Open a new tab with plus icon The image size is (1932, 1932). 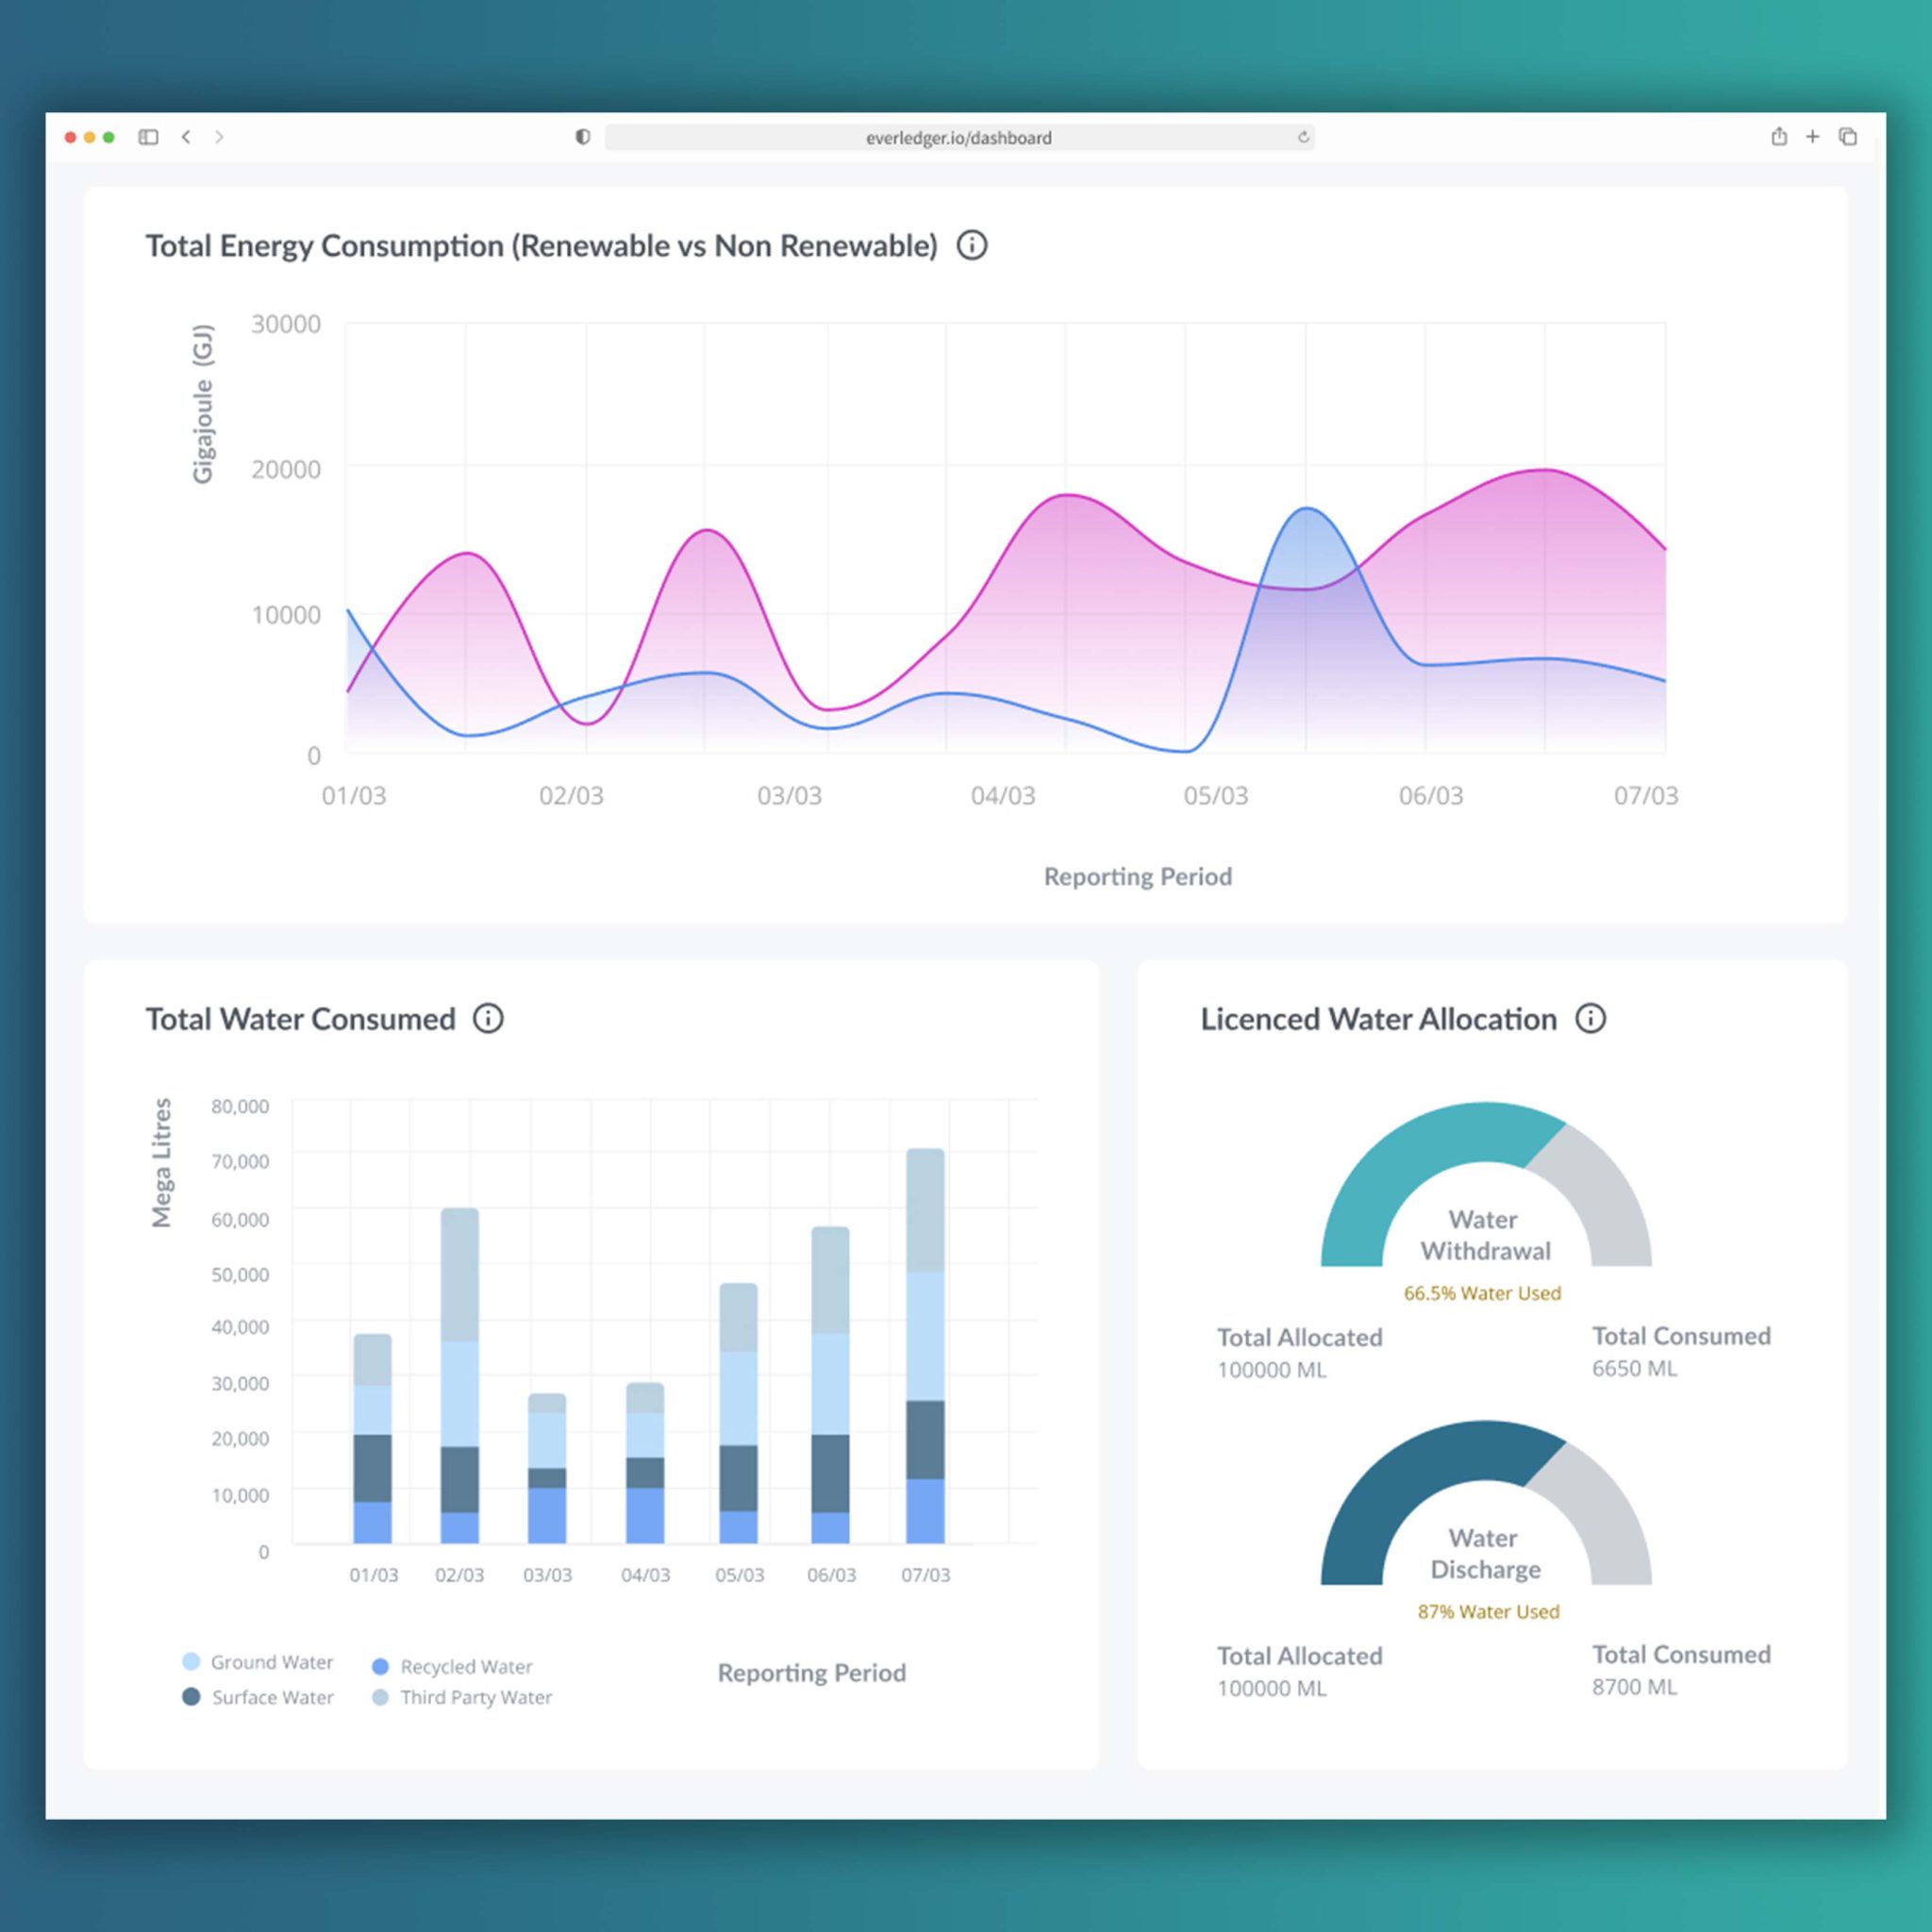tap(1812, 137)
